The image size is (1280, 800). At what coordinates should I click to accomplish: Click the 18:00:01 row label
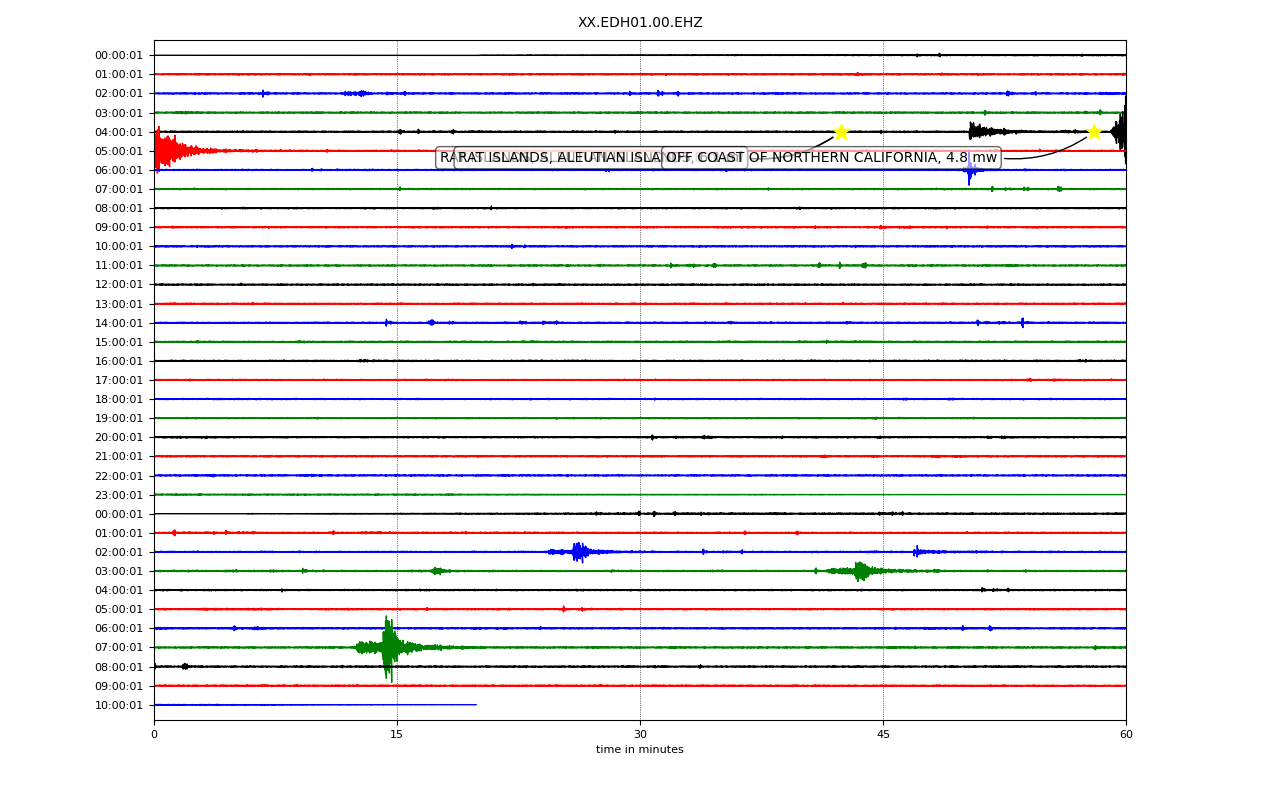point(119,399)
